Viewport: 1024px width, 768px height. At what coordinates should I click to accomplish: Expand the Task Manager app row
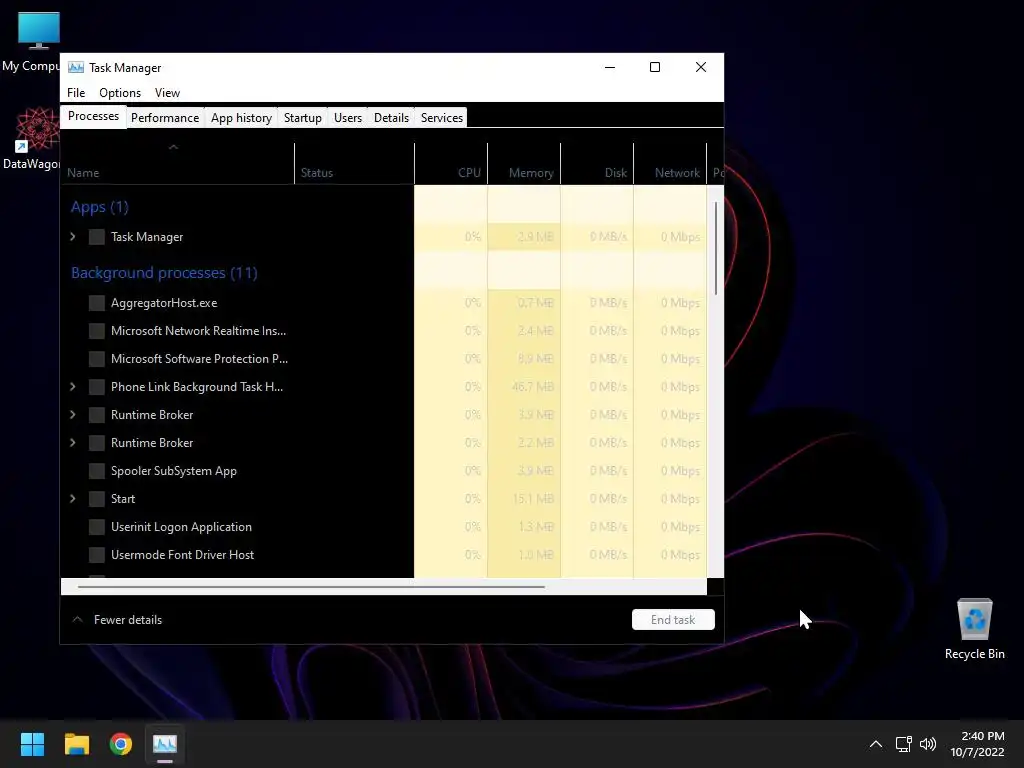72,237
